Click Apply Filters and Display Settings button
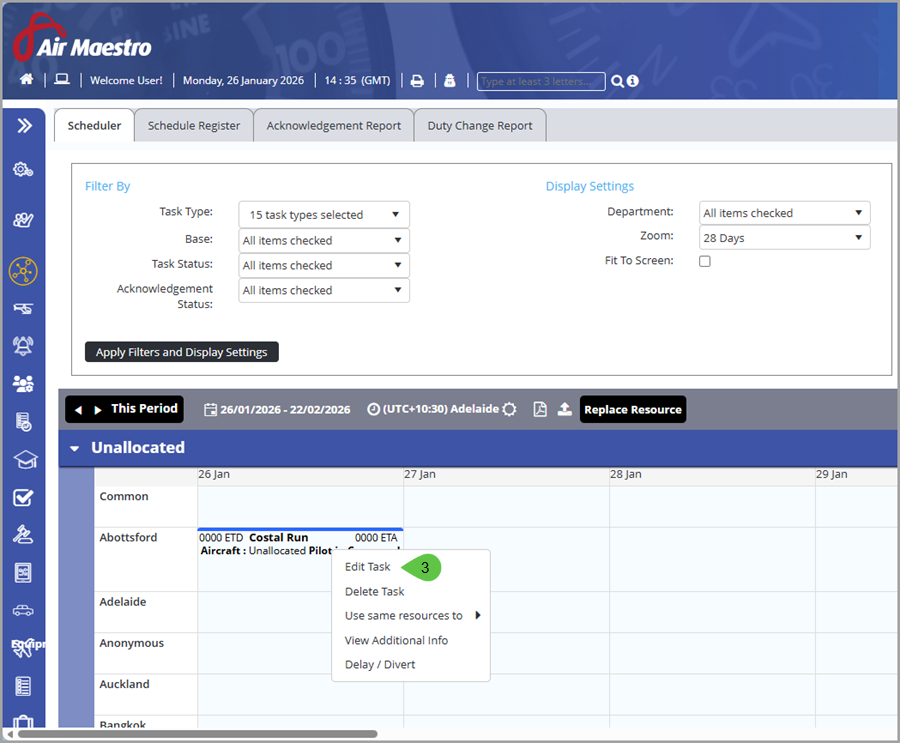 182,352
